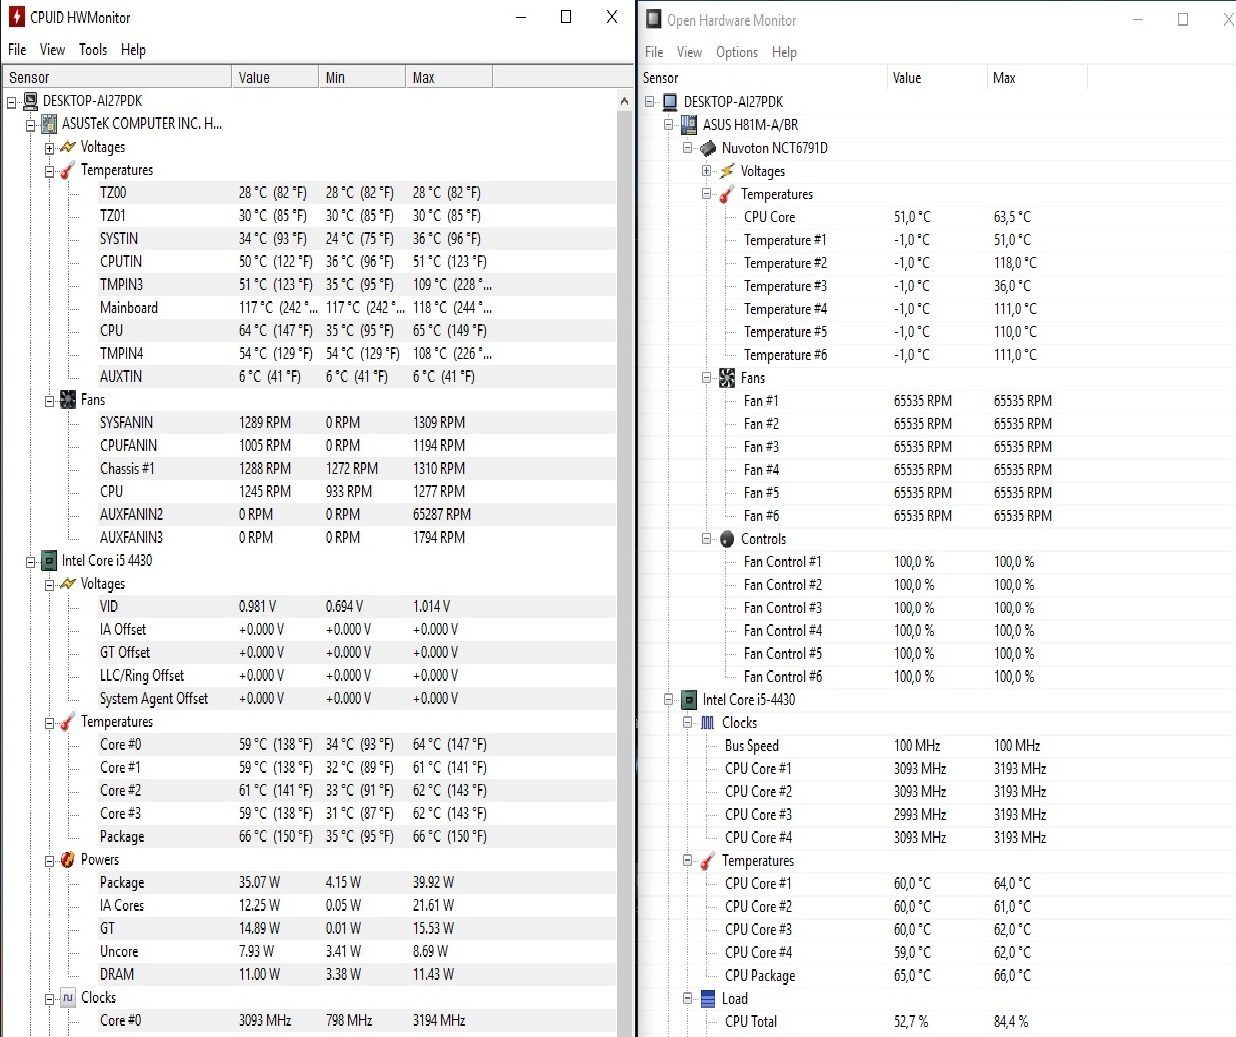Open the File menu in HWMonitor
The image size is (1236, 1037).
click(x=17, y=50)
